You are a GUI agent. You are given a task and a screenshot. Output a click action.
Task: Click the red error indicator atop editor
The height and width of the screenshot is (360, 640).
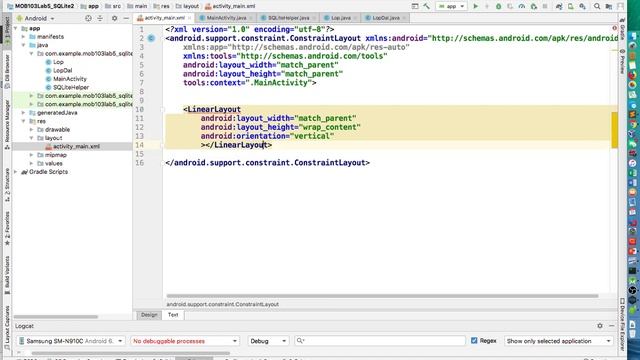pos(614,28)
